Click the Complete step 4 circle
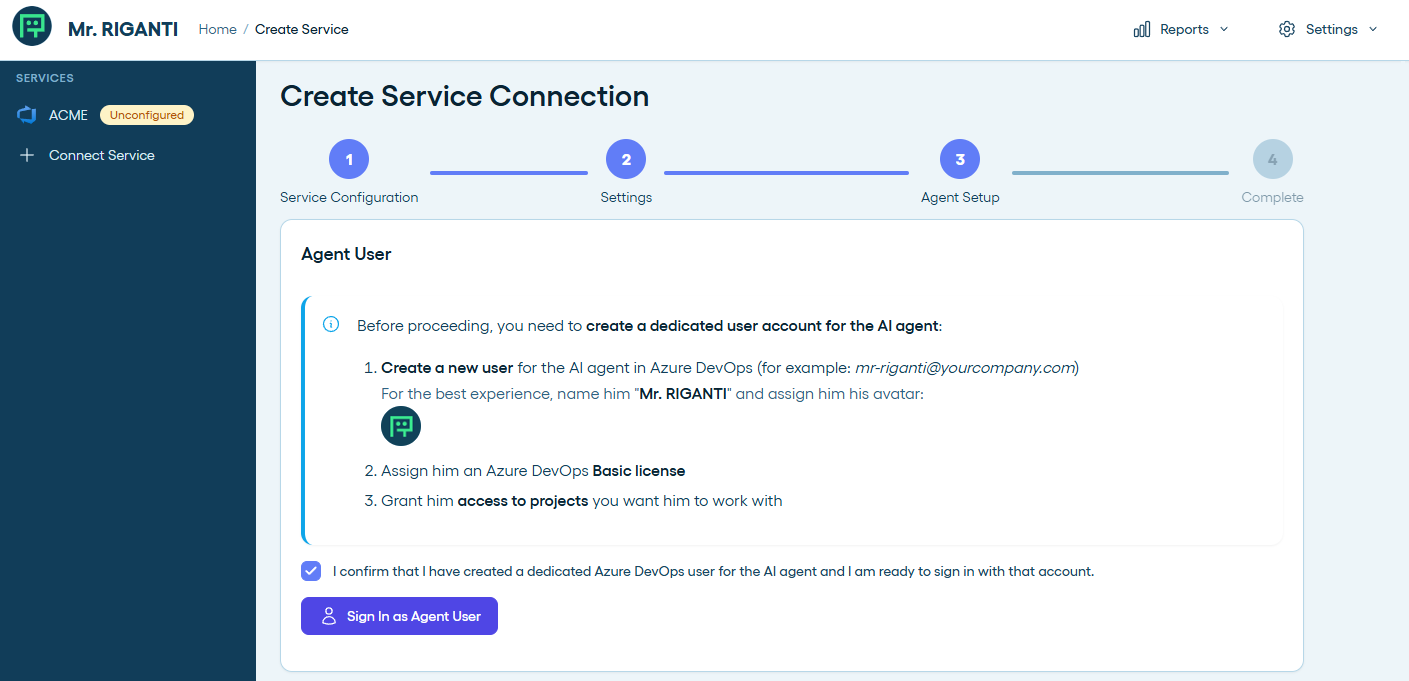The width and height of the screenshot is (1409, 681). pos(1272,158)
